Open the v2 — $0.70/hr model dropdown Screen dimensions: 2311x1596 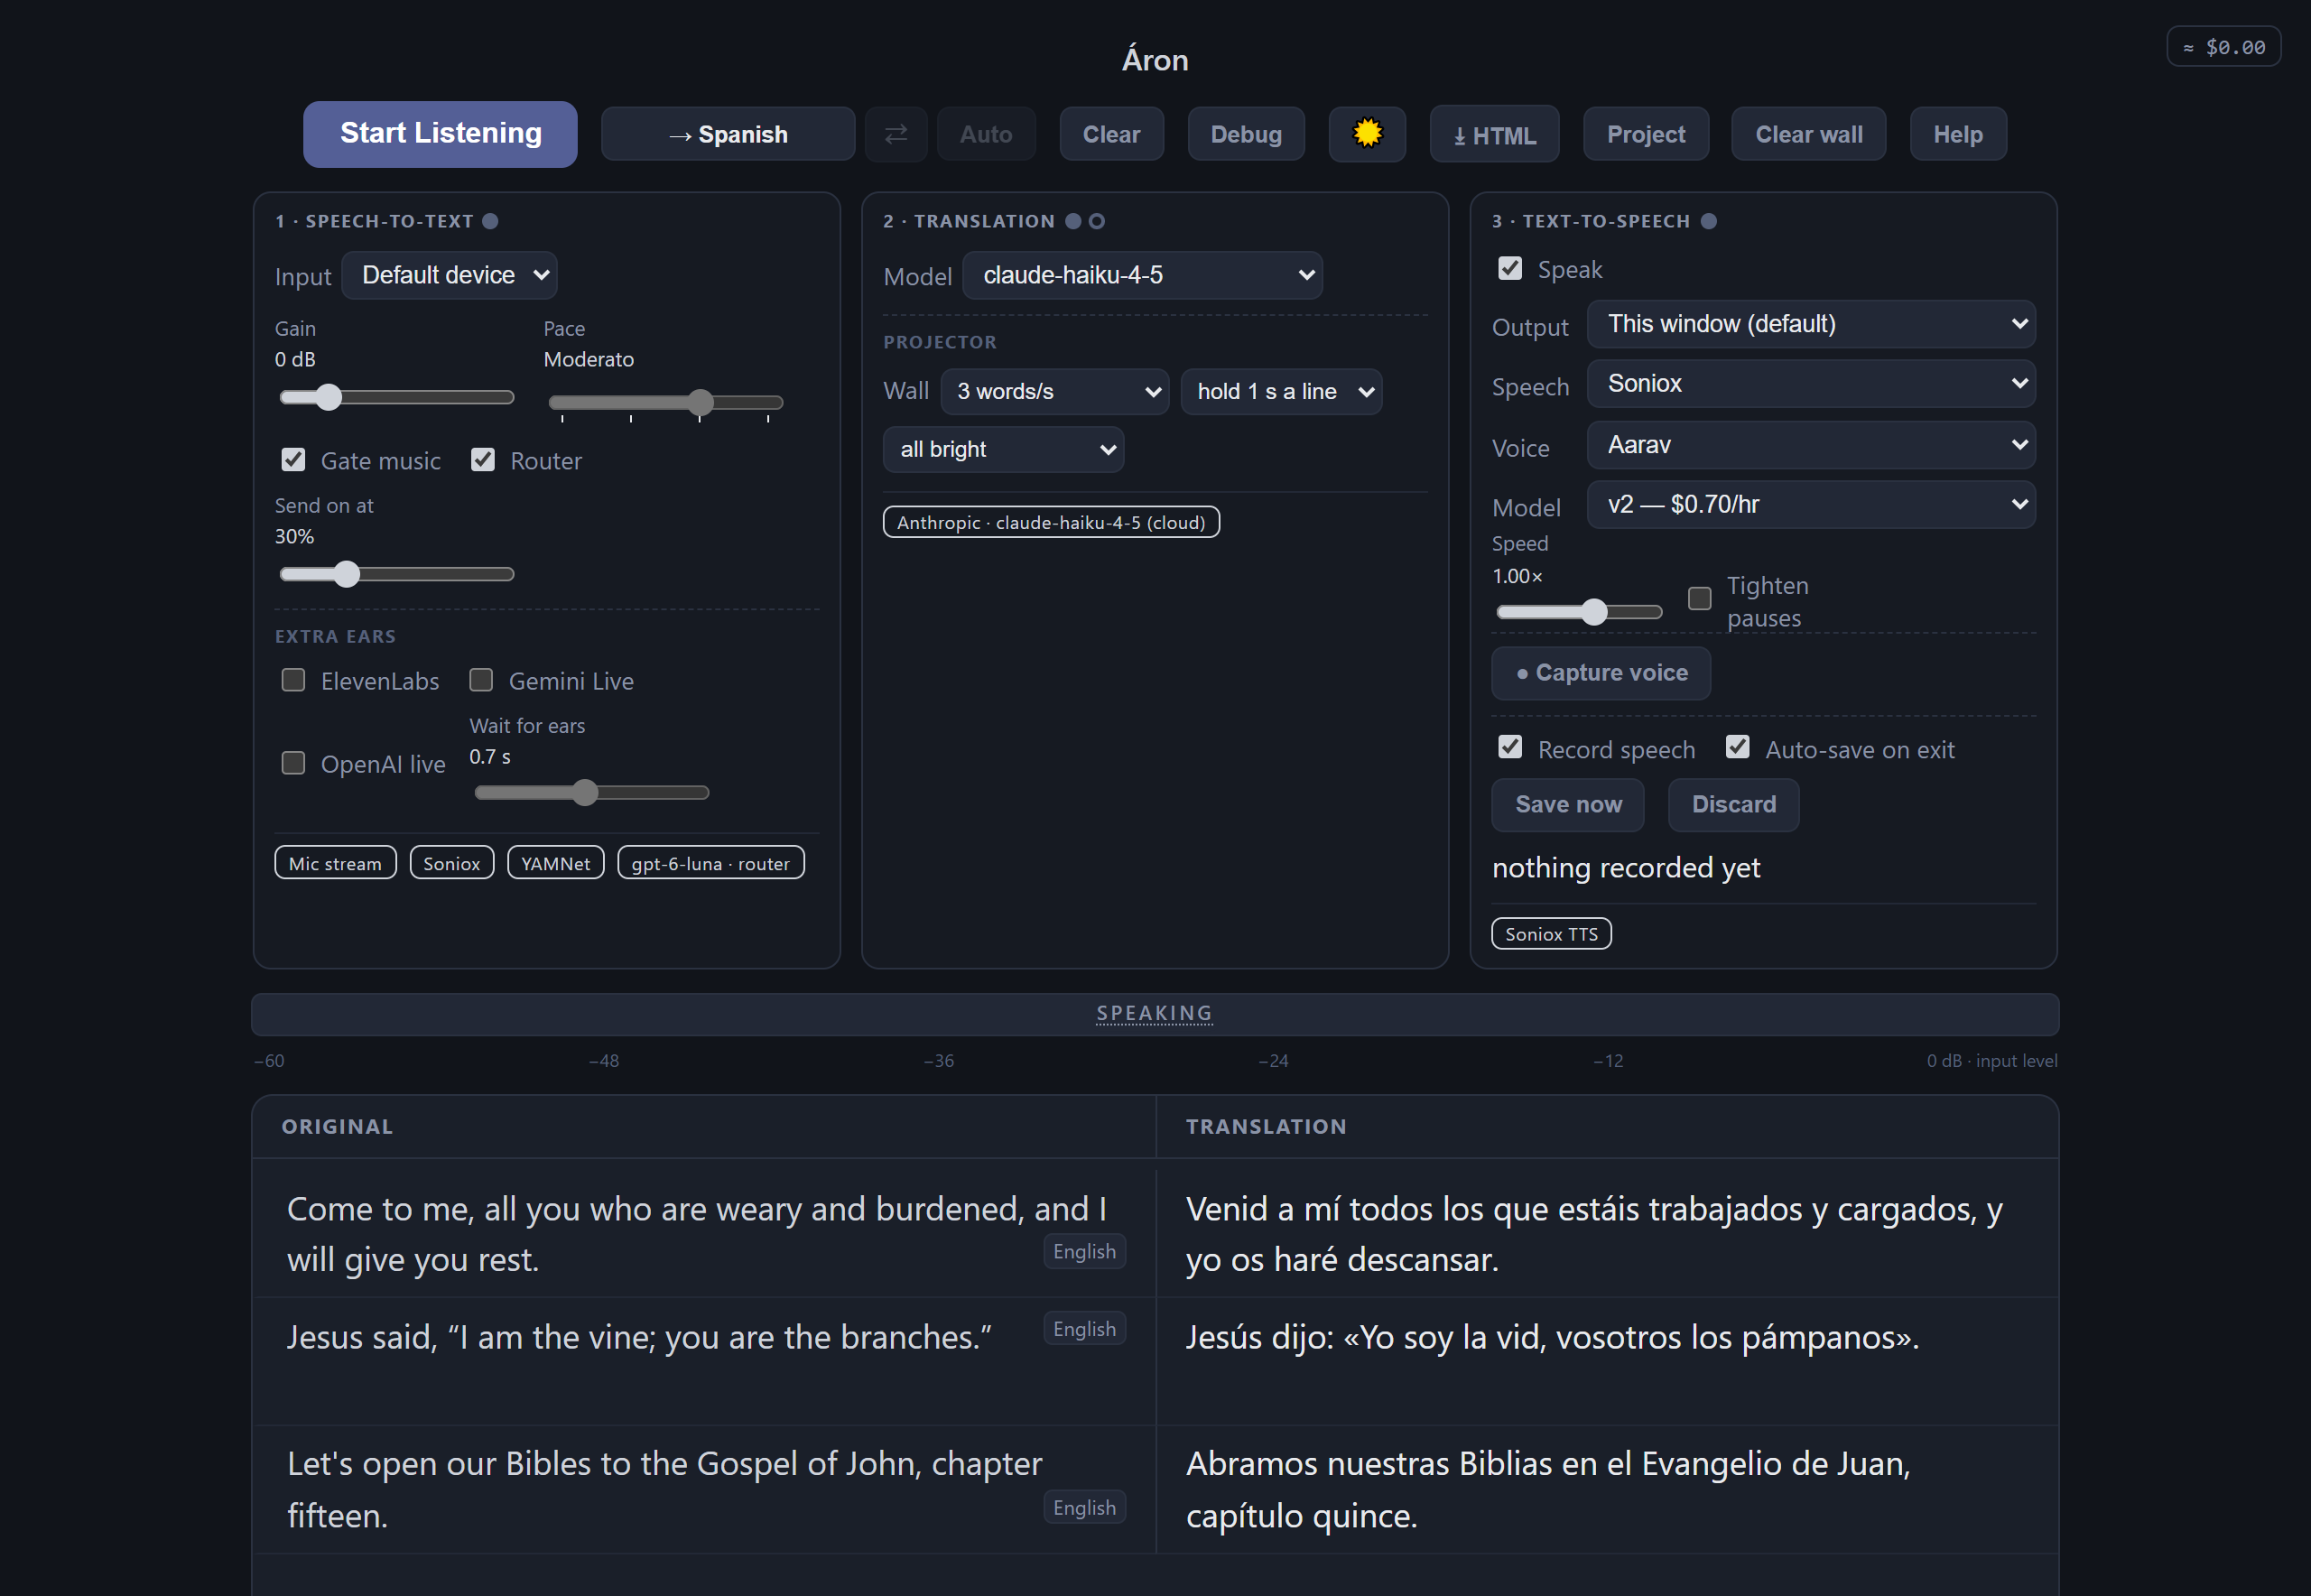[1811, 504]
